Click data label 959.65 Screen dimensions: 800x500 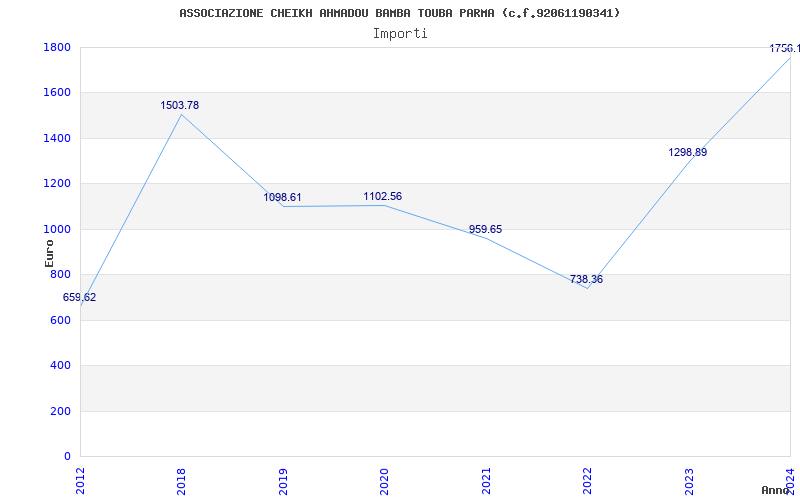click(485, 230)
